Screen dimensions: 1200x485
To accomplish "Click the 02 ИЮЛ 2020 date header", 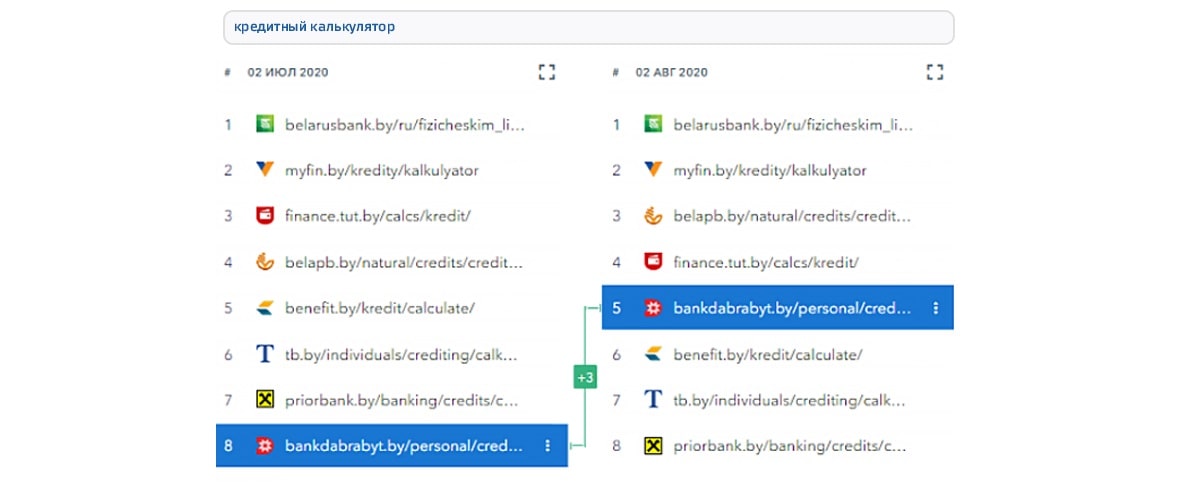I will (288, 73).
